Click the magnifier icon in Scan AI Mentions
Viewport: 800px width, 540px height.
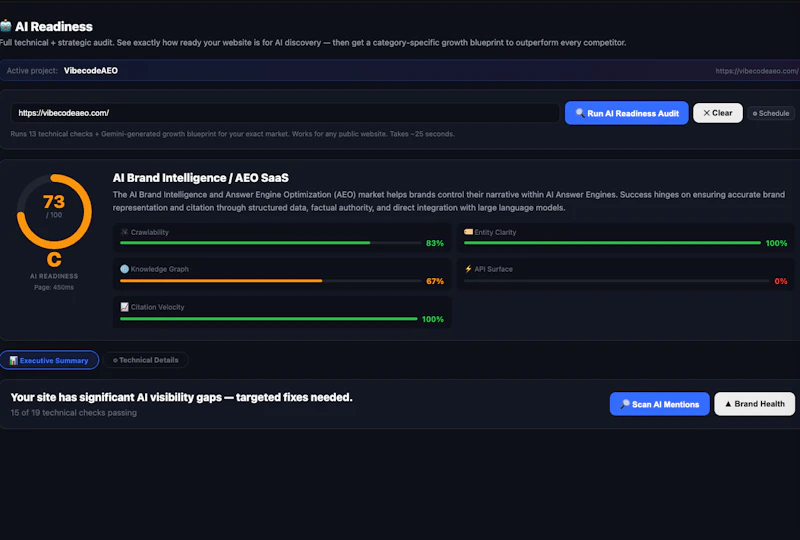(x=625, y=404)
